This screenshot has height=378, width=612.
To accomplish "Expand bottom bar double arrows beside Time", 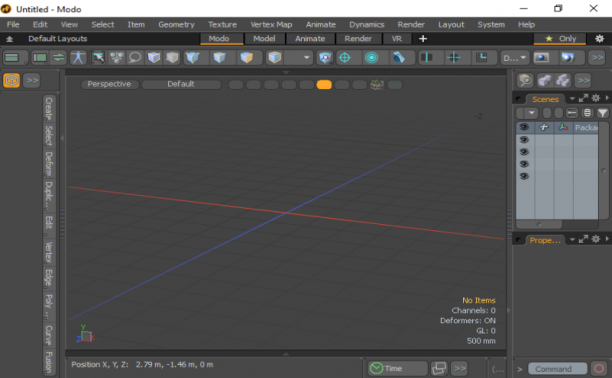I will point(460,368).
